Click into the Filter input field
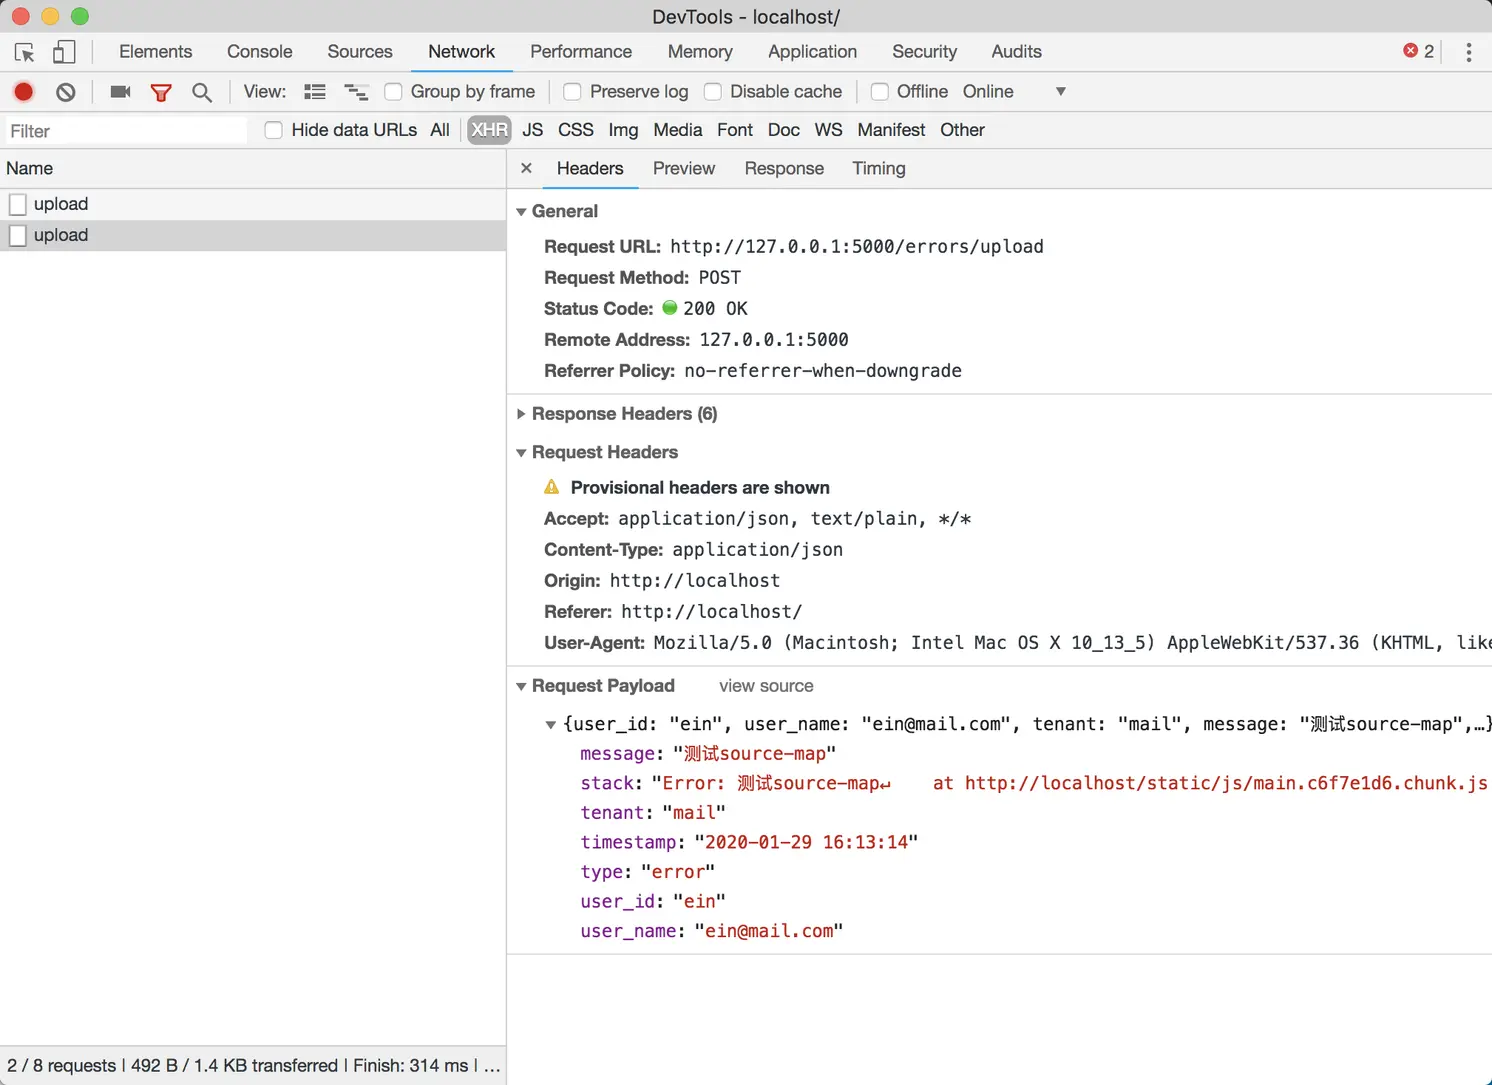Screen dimensions: 1492x1085 (x=124, y=131)
